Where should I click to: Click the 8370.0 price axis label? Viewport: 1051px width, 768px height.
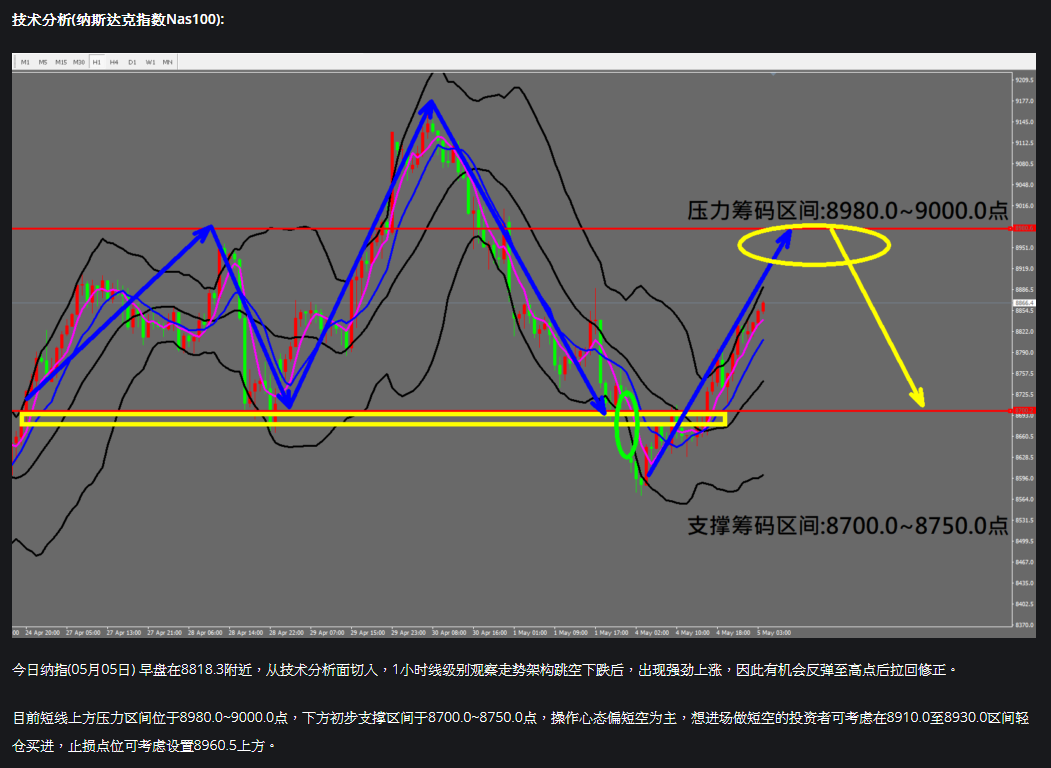1024,625
